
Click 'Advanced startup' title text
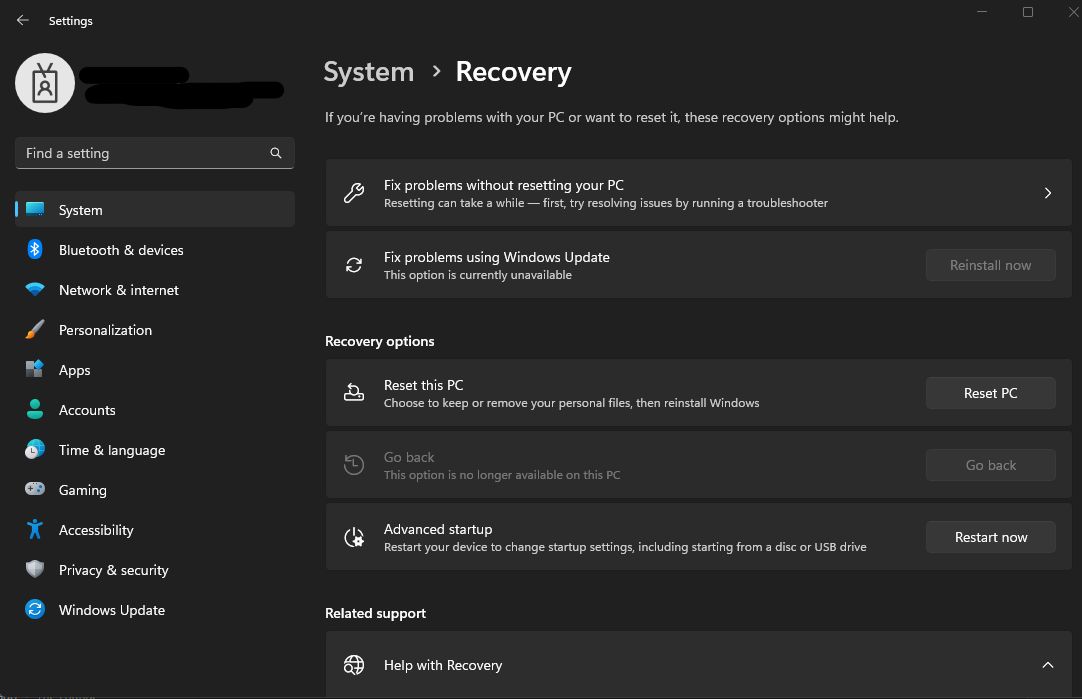click(438, 529)
